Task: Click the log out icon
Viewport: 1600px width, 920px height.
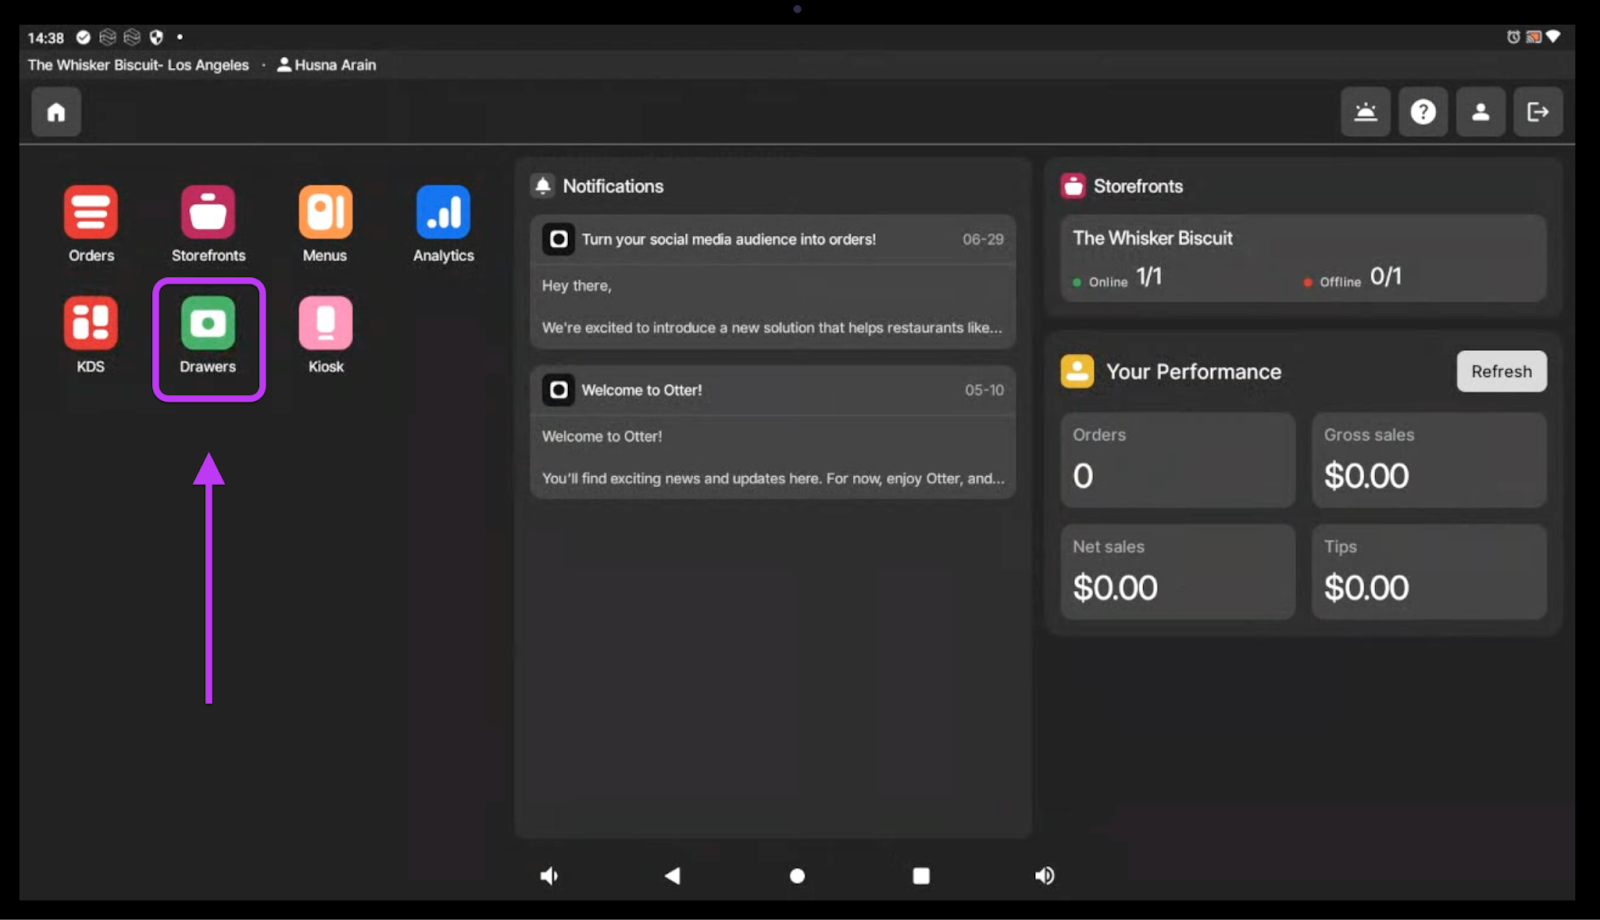Action: (1537, 112)
